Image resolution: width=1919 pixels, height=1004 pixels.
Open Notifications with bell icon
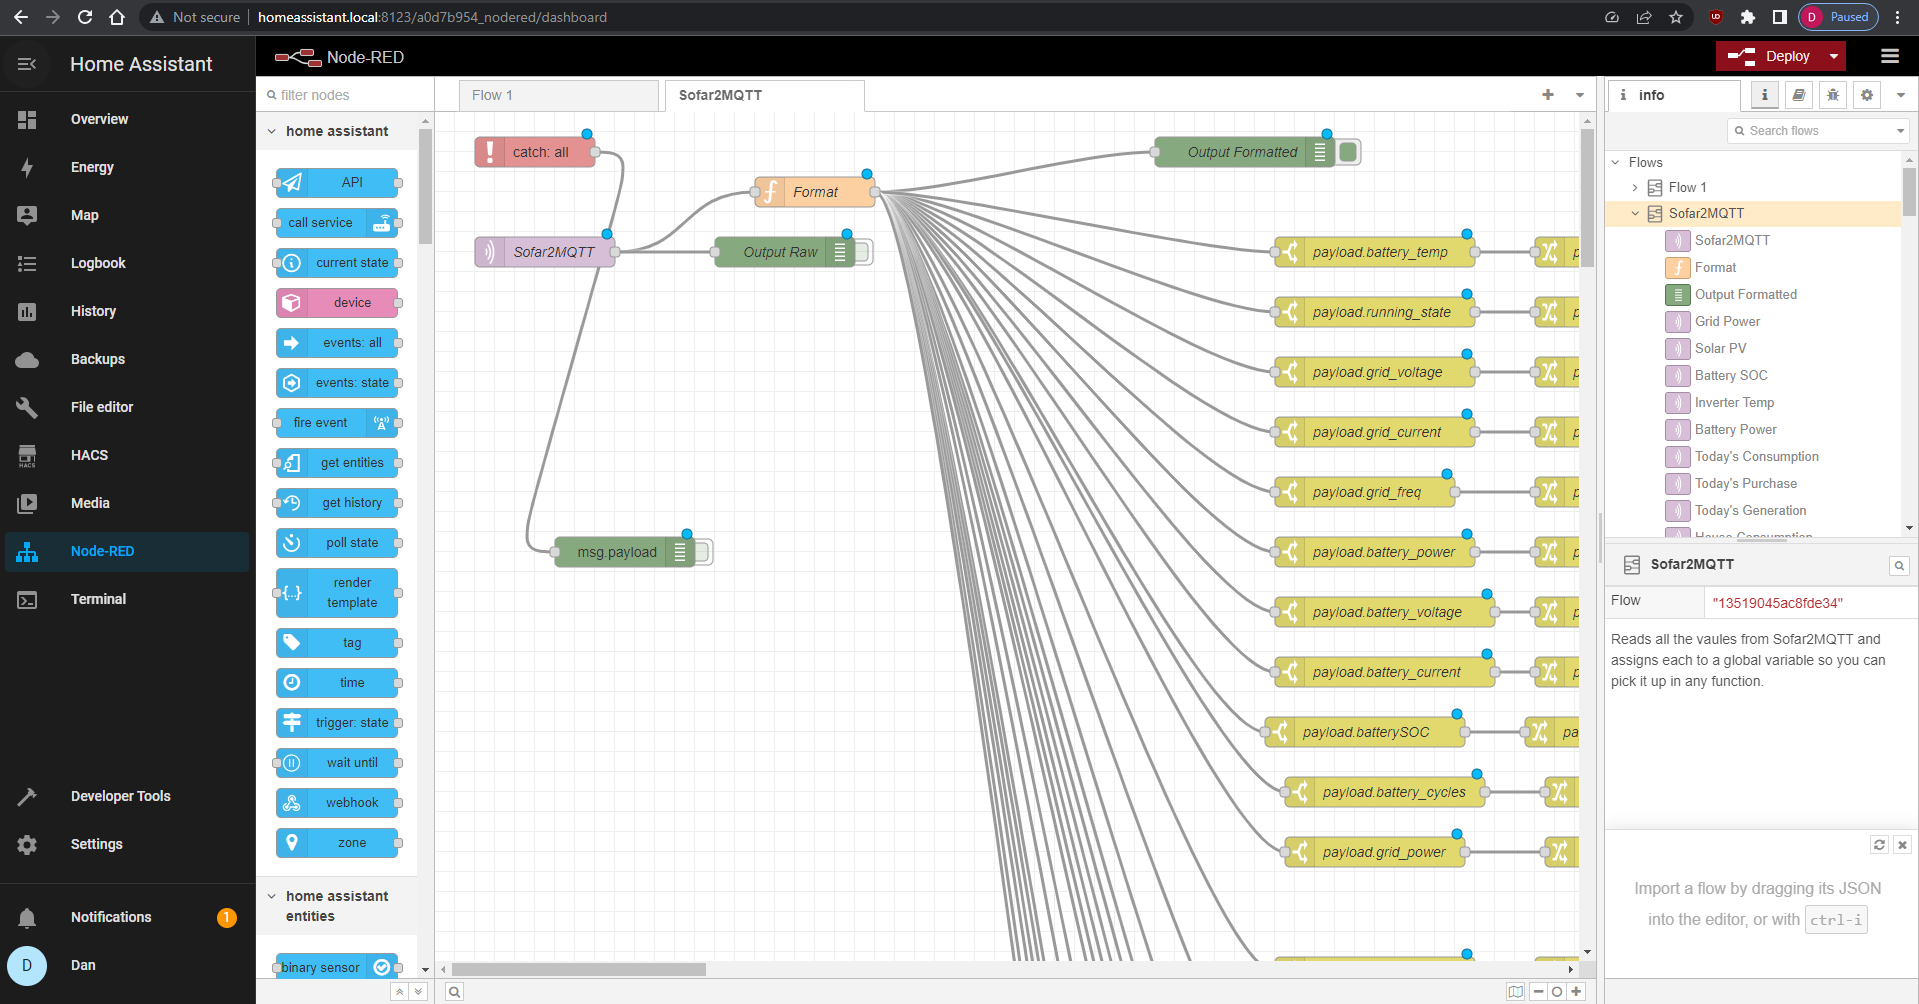pos(125,917)
